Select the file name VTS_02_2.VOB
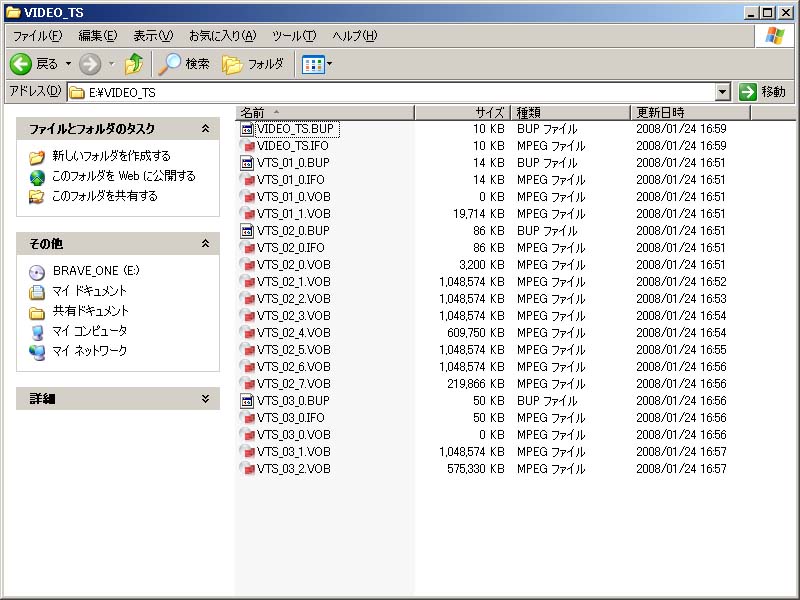Image resolution: width=800 pixels, height=600 pixels. click(293, 299)
